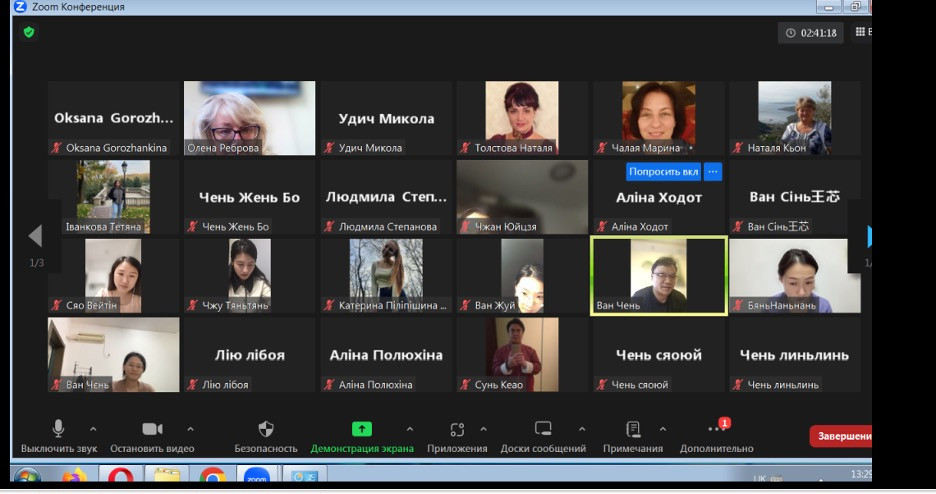Select Аліна Полюхіна participant tile
Viewport: 936px width, 494px height.
pos(386,354)
